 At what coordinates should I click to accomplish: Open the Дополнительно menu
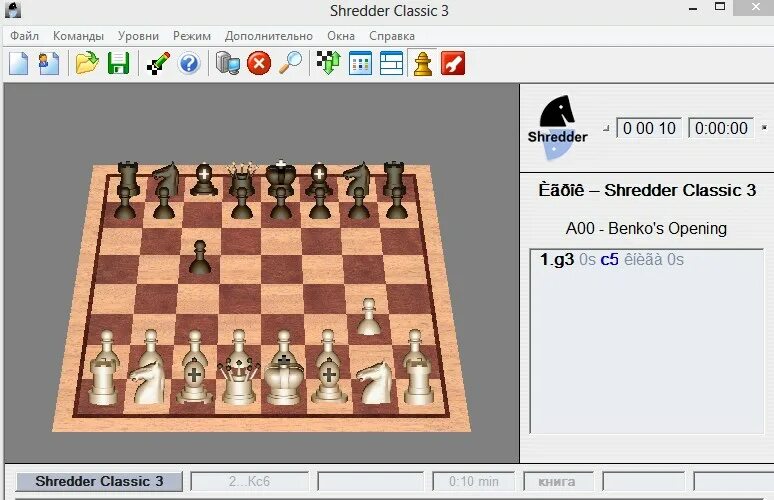point(269,36)
